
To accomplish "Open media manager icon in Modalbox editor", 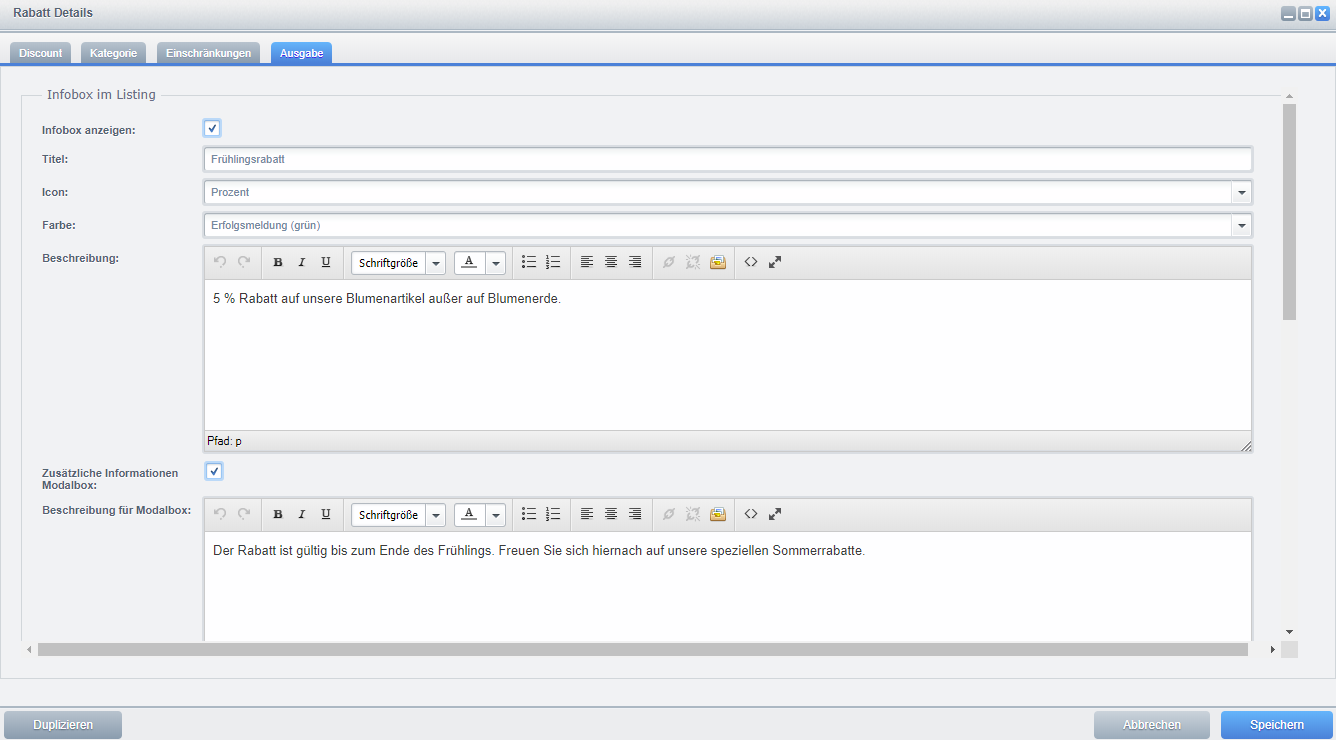I will [717, 514].
